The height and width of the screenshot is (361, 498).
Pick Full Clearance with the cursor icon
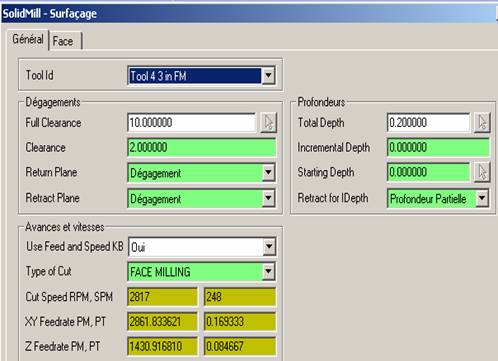pyautogui.click(x=268, y=122)
